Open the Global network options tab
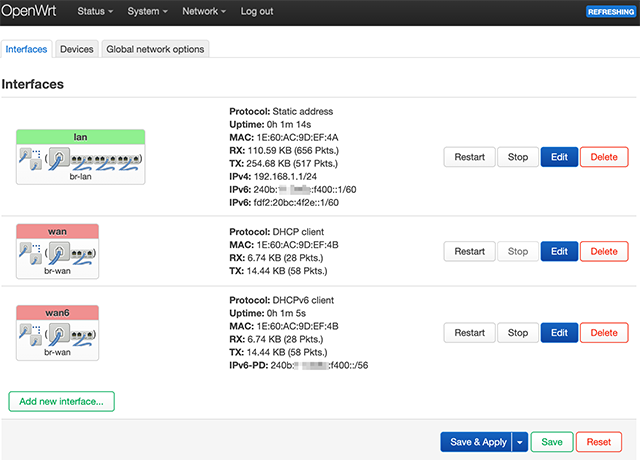Viewport: 640px width, 460px height. 155,49
